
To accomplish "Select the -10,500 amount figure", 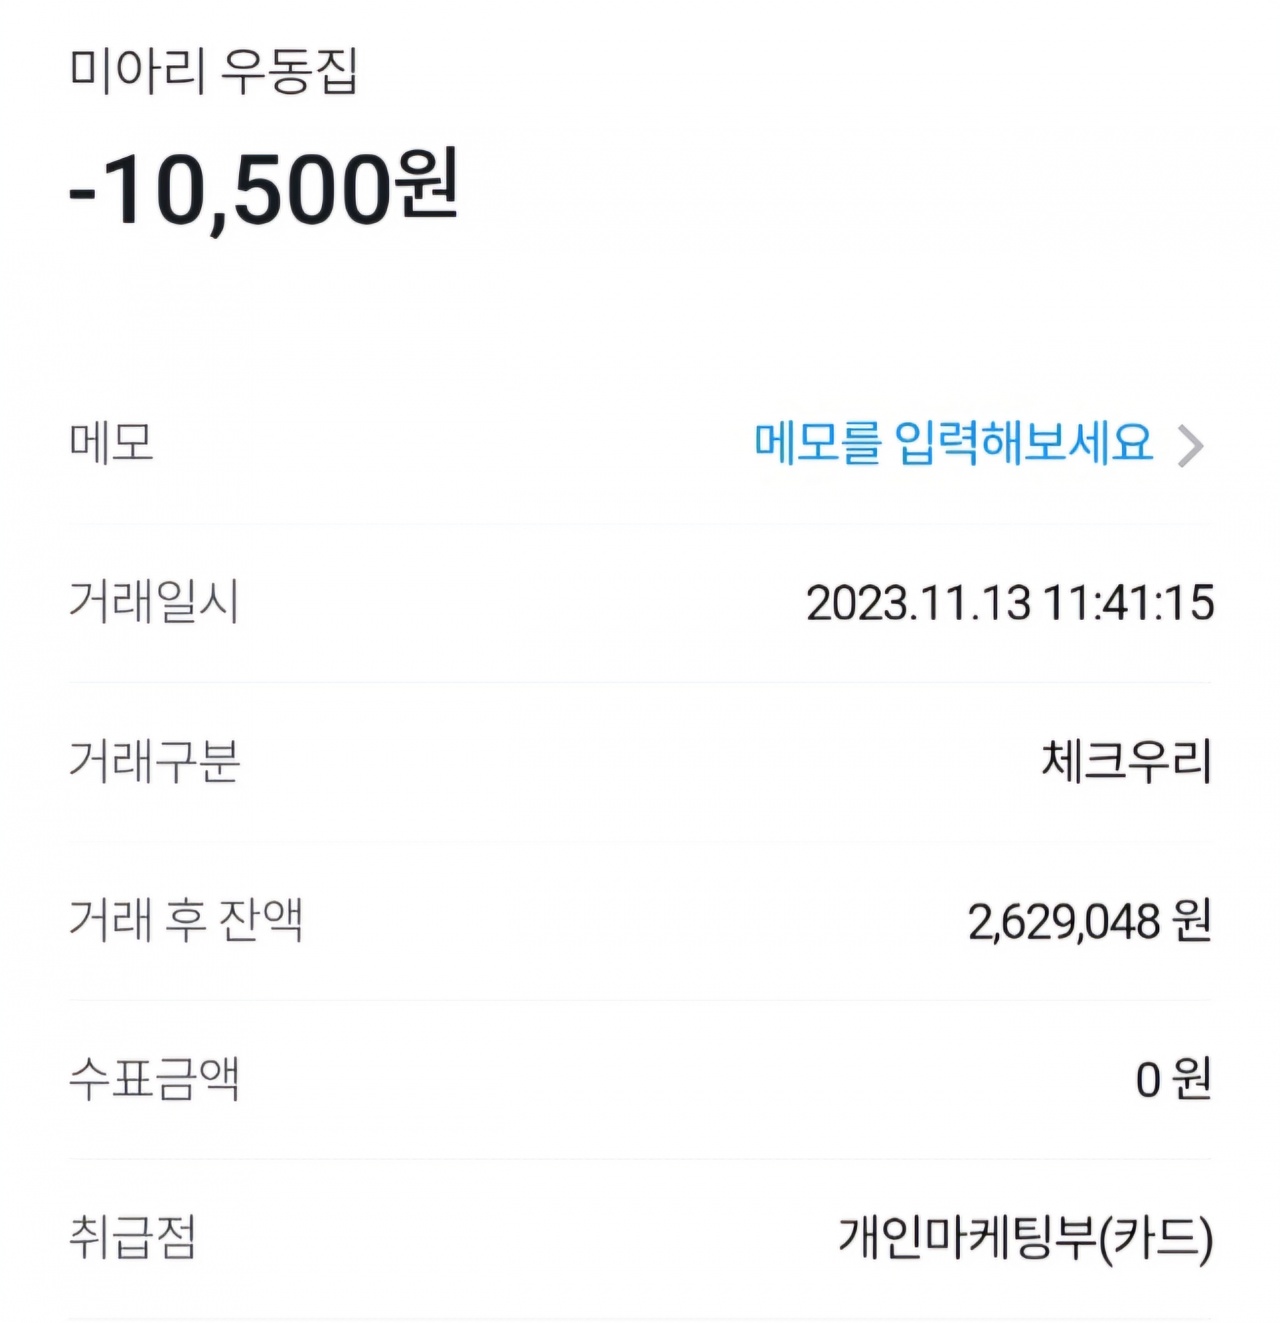I will point(228,190).
